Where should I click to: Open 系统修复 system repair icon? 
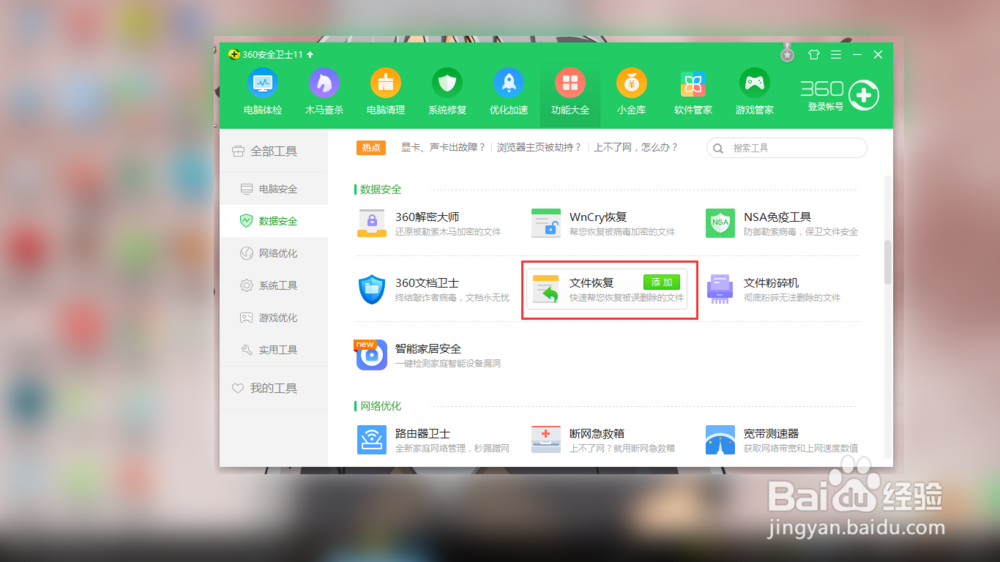coord(447,84)
